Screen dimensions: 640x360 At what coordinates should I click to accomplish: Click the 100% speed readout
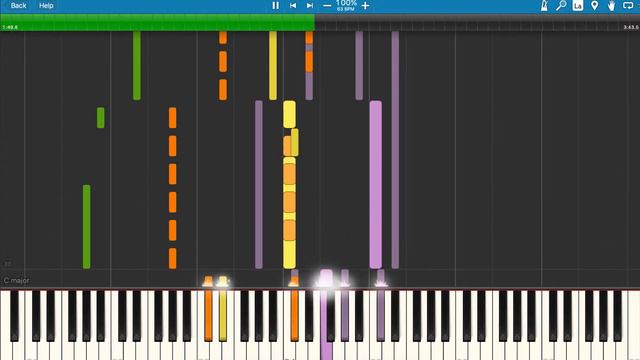(346, 3)
